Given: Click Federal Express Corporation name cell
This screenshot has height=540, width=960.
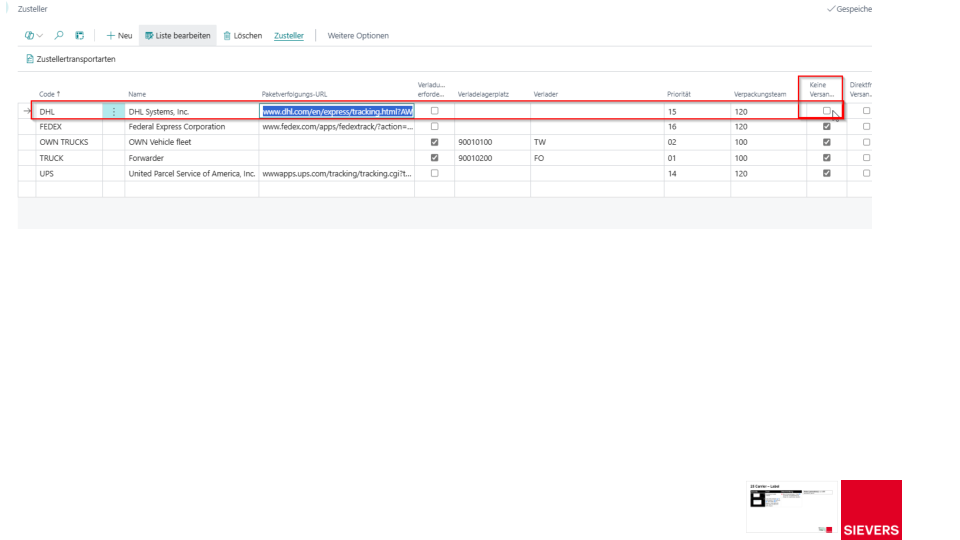Looking at the screenshot, I should (x=192, y=127).
